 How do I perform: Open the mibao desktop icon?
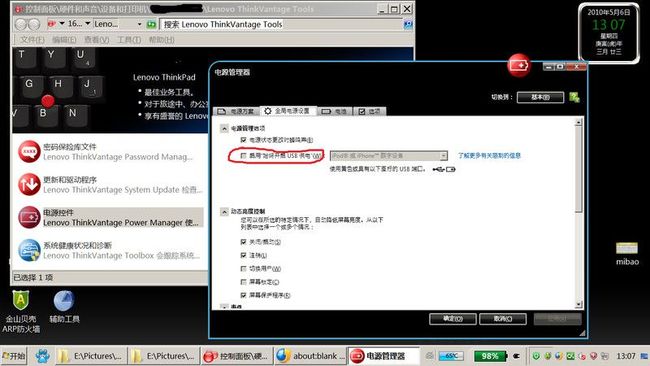[627, 253]
